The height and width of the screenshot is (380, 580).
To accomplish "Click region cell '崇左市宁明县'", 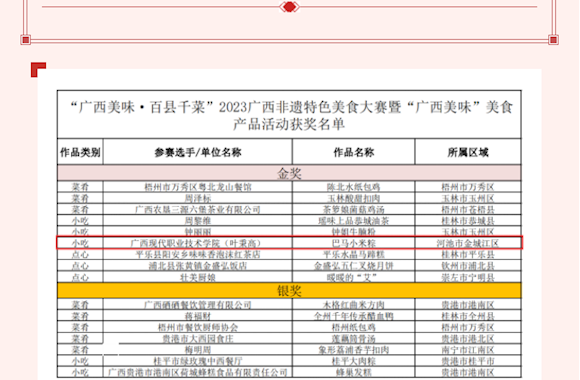I will point(468,277).
